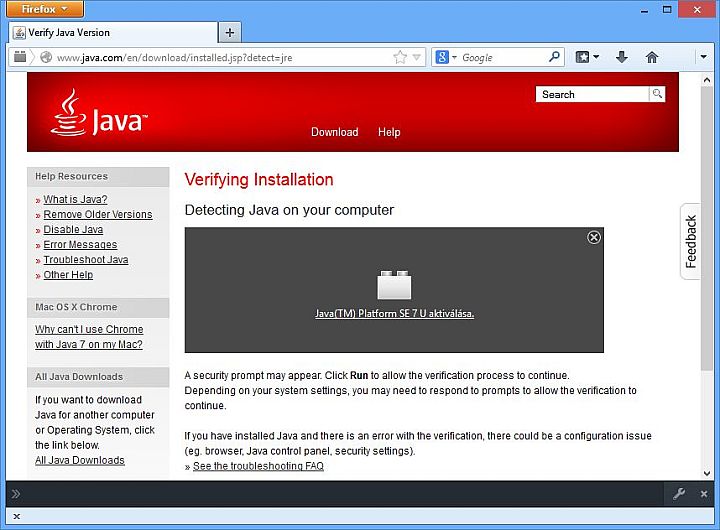Click the Java logo
The height and width of the screenshot is (530, 720).
99,113
